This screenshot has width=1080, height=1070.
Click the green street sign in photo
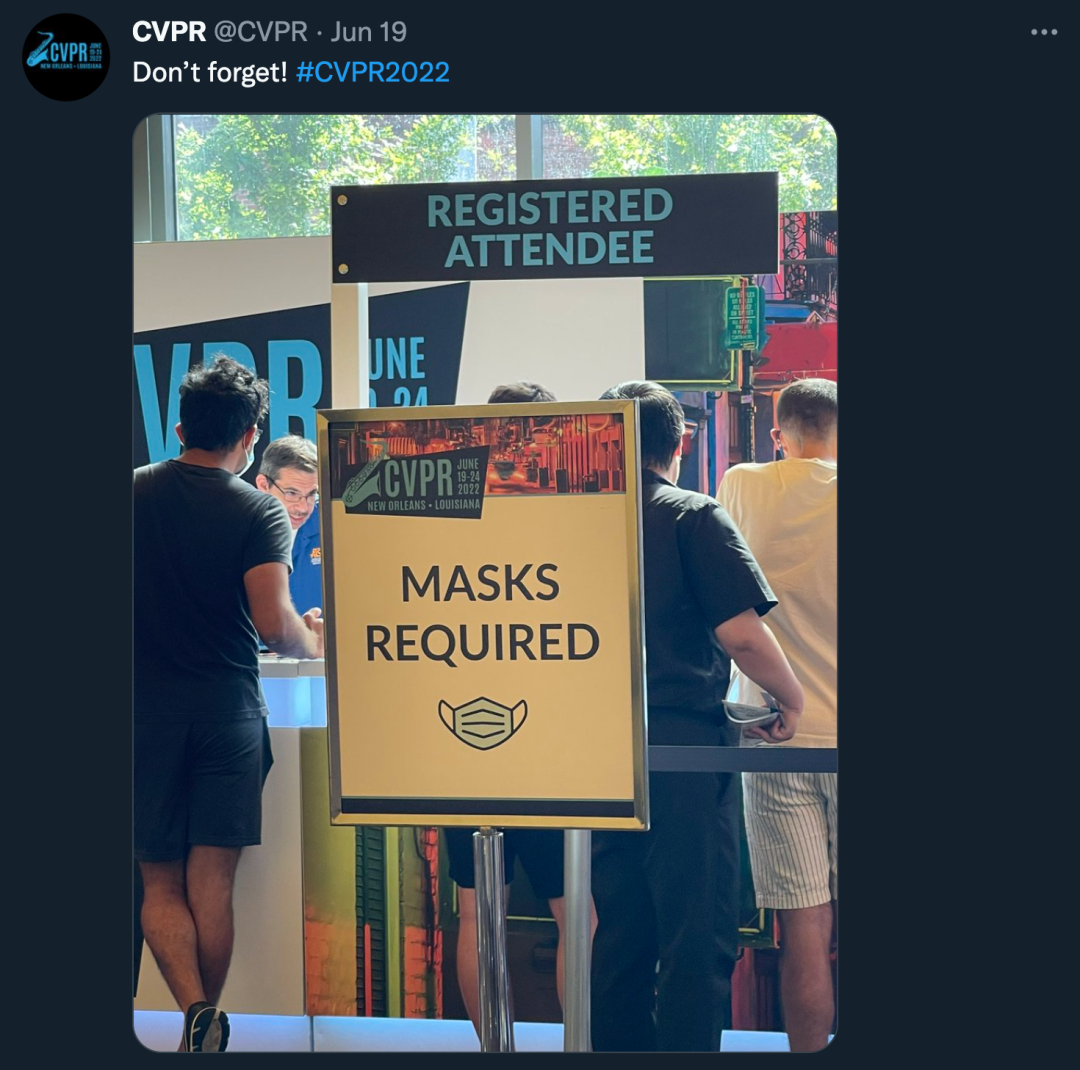click(x=741, y=318)
